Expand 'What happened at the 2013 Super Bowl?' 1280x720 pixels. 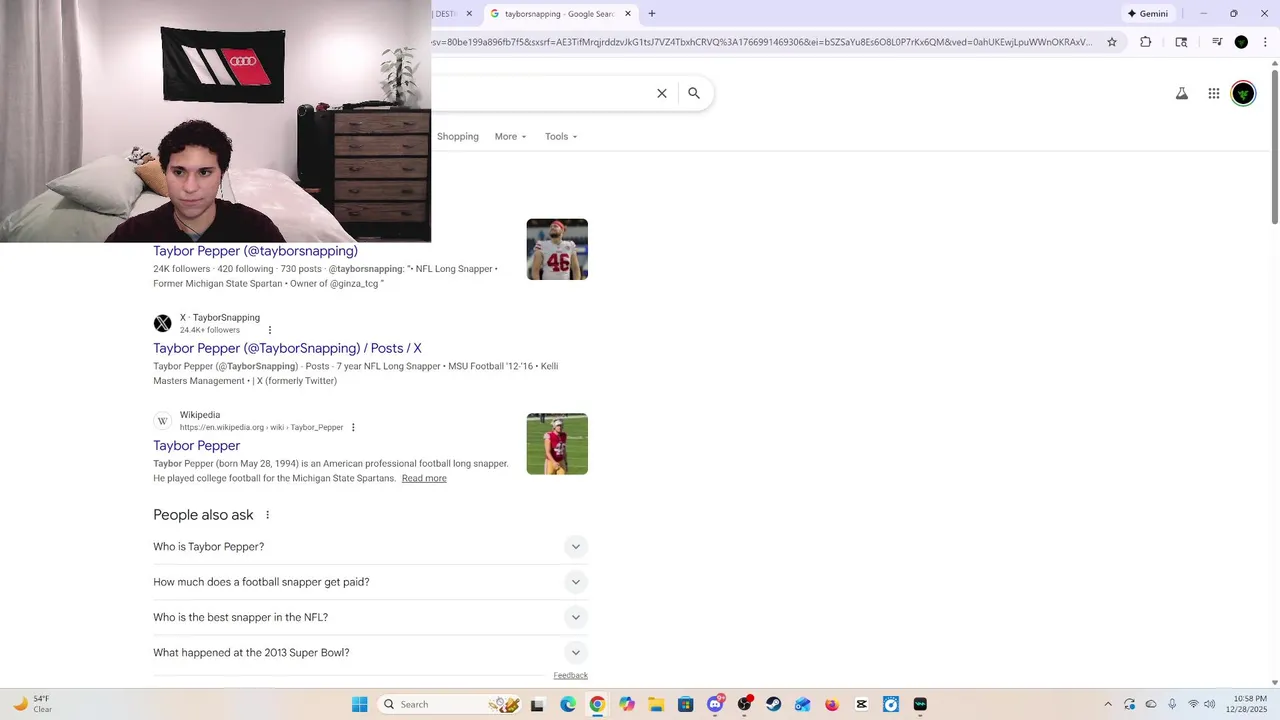point(370,653)
